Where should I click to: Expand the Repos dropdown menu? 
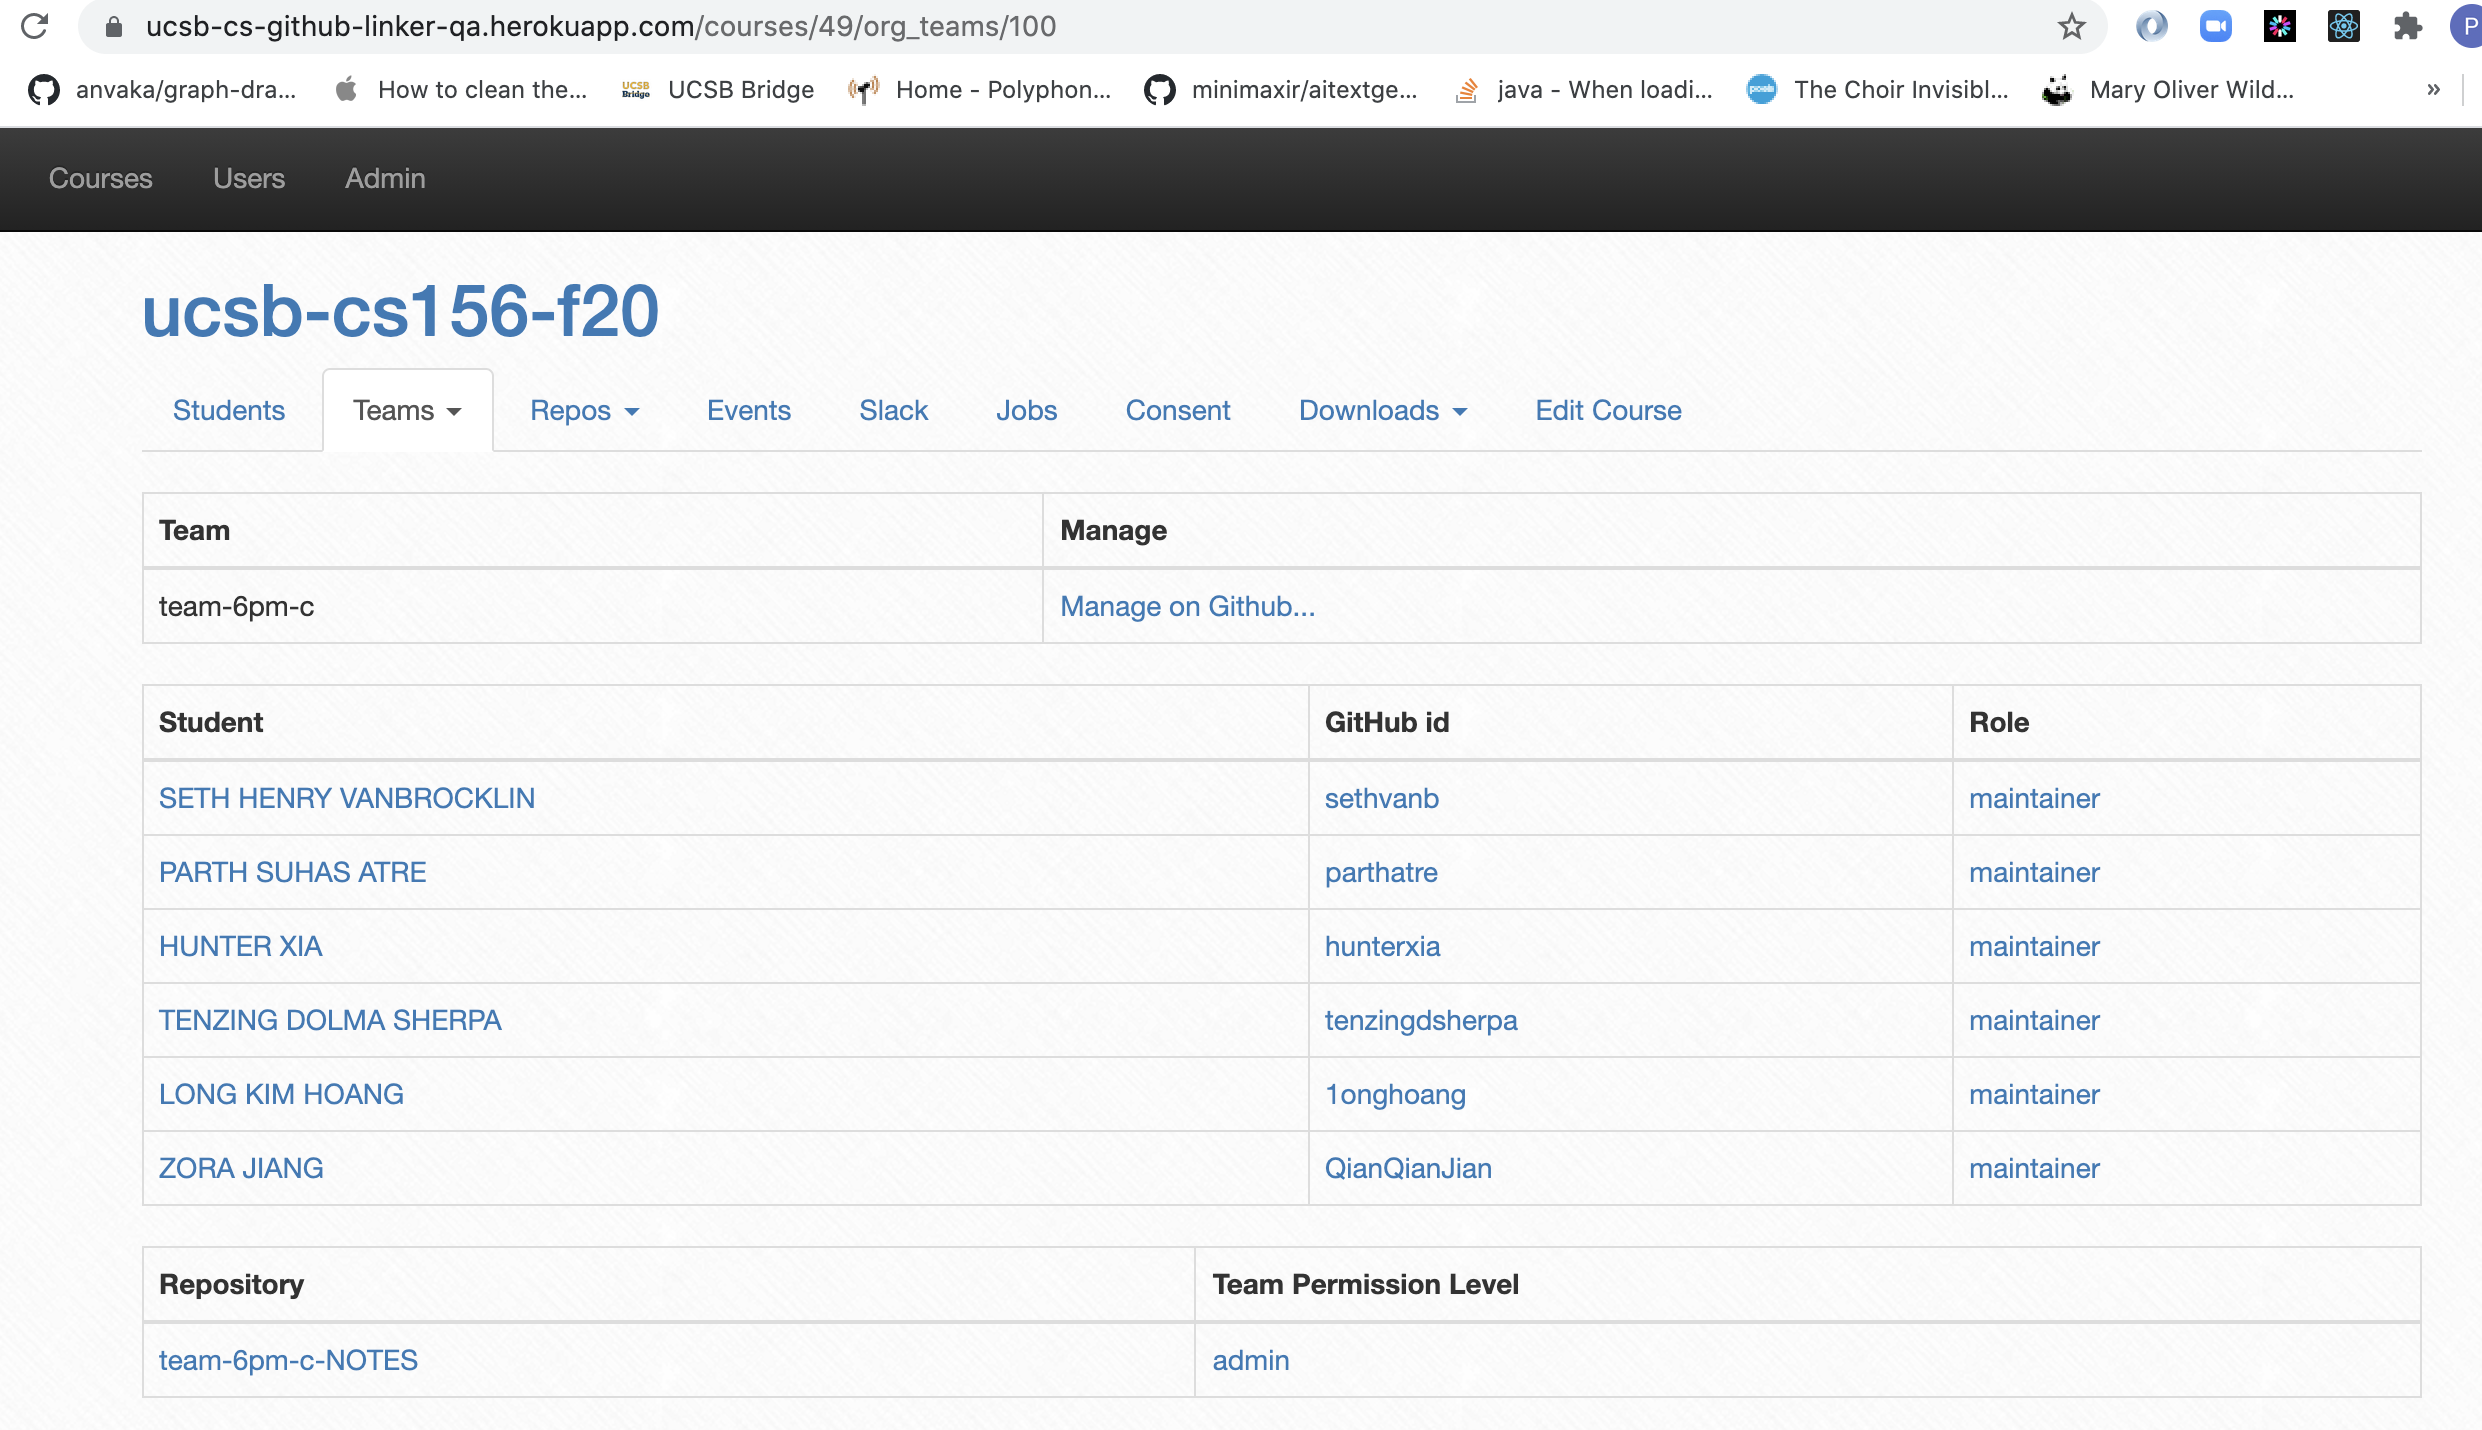tap(584, 411)
